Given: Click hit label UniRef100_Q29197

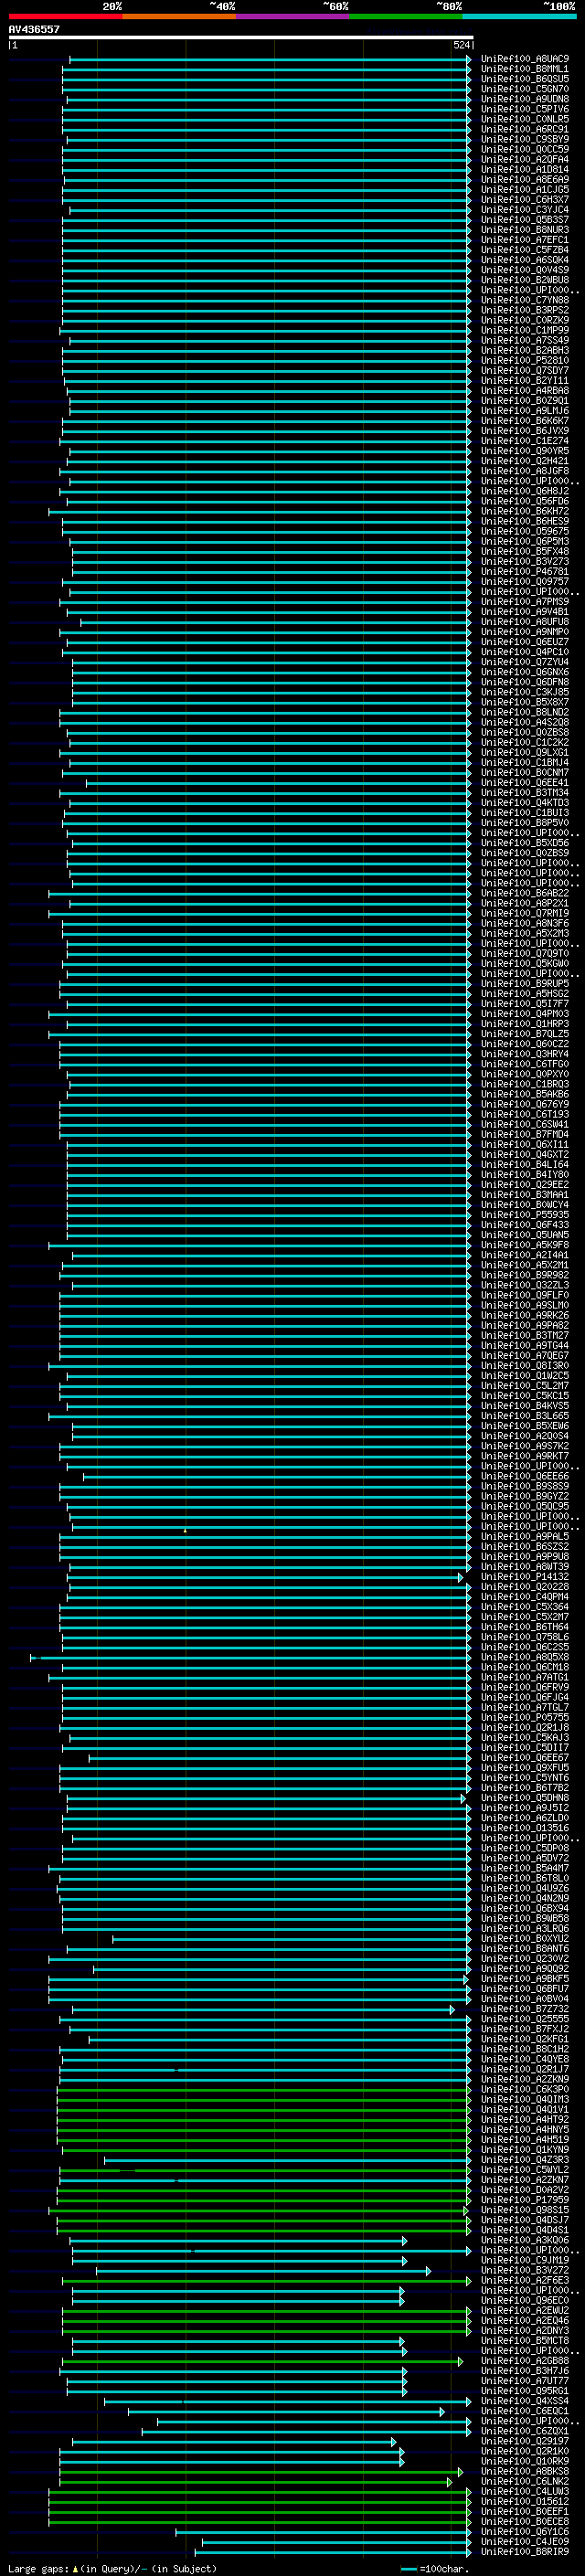Looking at the screenshot, I should pyautogui.click(x=524, y=2441).
